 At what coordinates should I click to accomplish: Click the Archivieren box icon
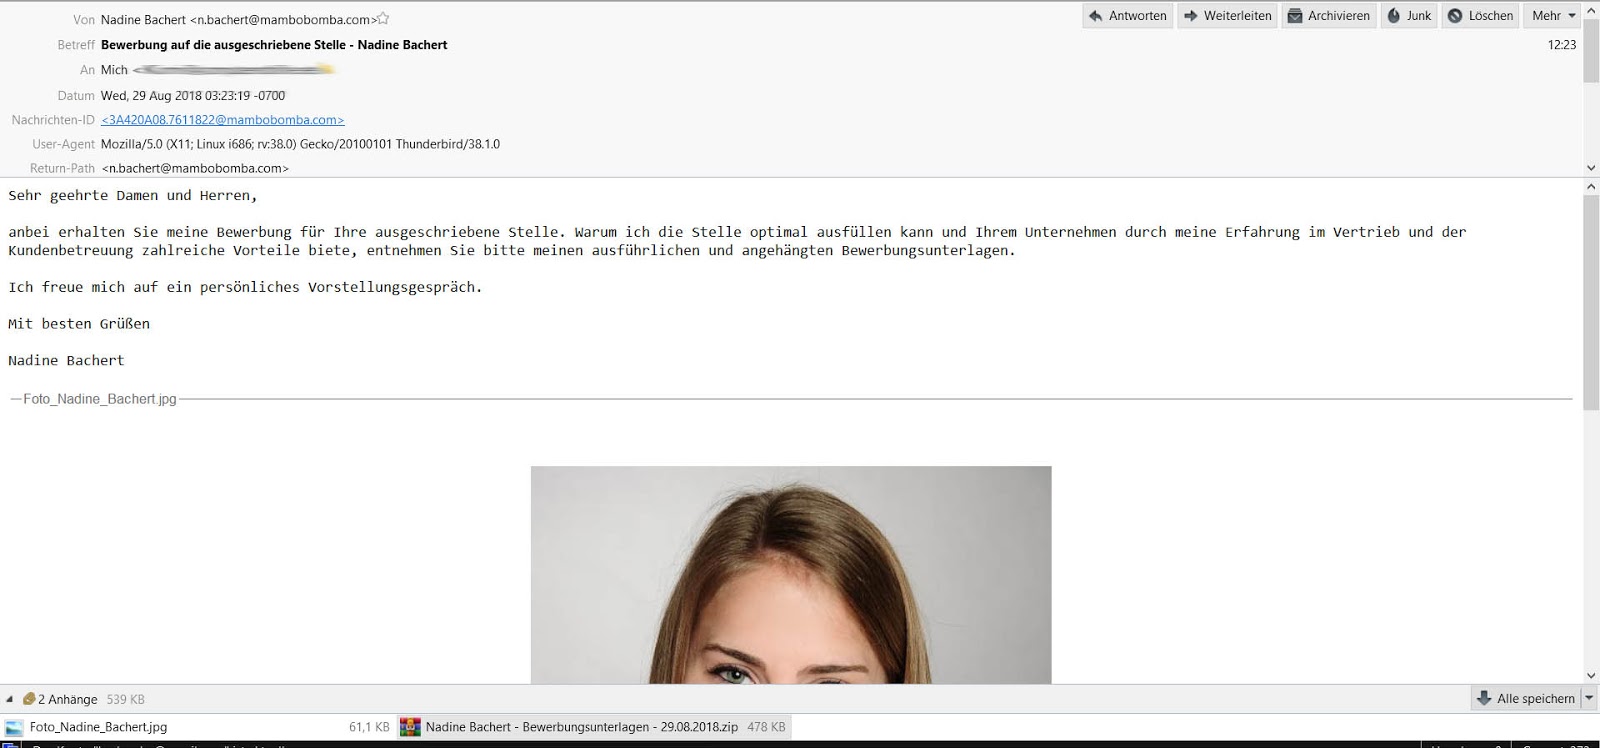click(1295, 16)
